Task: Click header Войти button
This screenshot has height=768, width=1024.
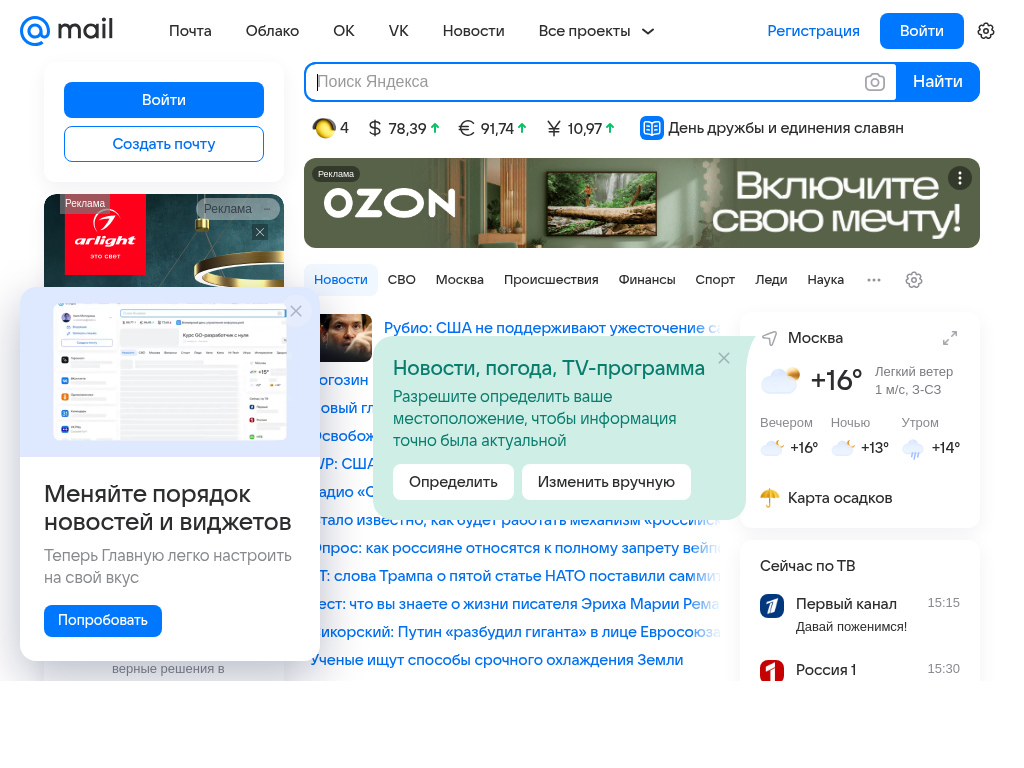Action: click(921, 31)
